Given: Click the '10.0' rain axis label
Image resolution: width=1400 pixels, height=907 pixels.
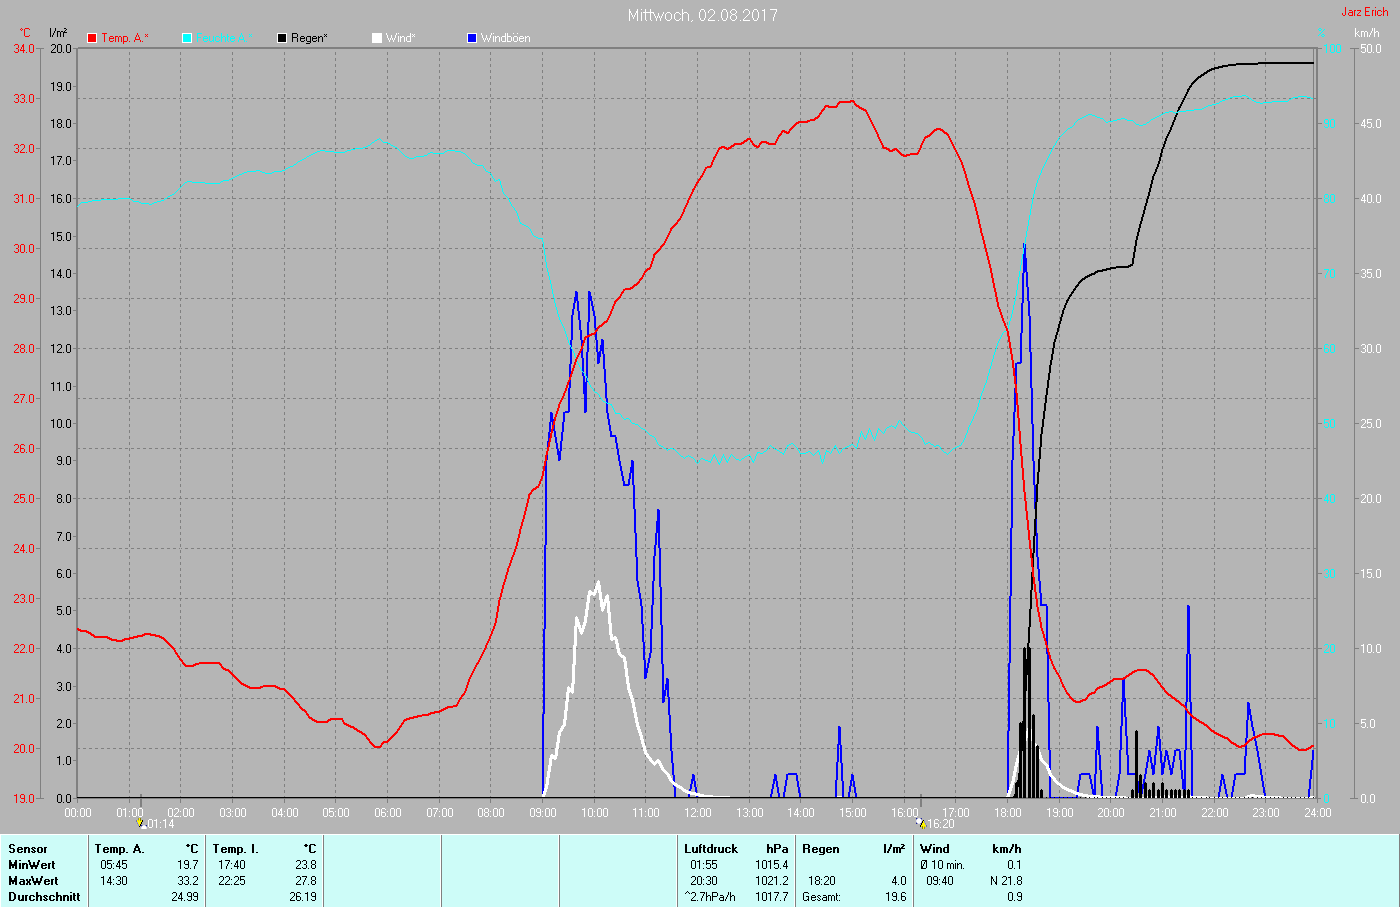Looking at the screenshot, I should pyautogui.click(x=61, y=424).
